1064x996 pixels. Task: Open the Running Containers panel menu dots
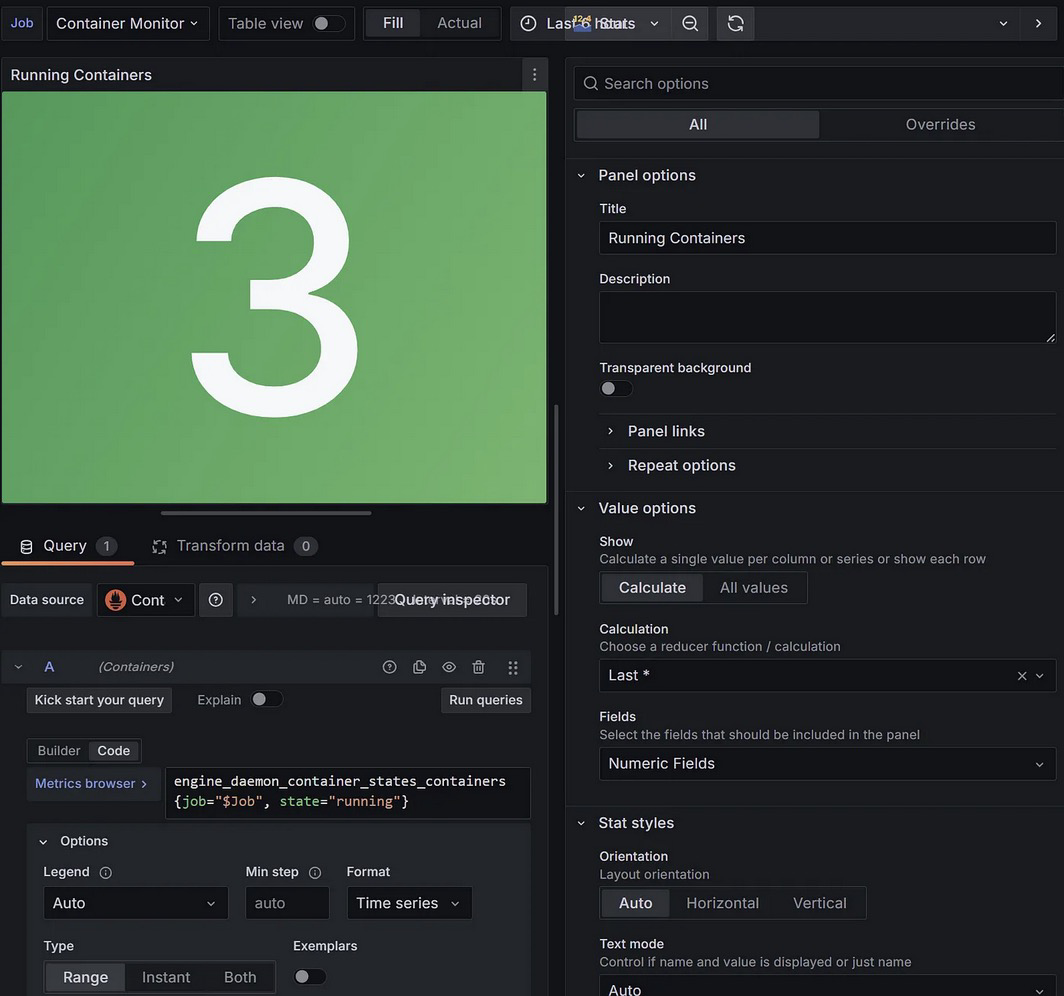[x=534, y=75]
